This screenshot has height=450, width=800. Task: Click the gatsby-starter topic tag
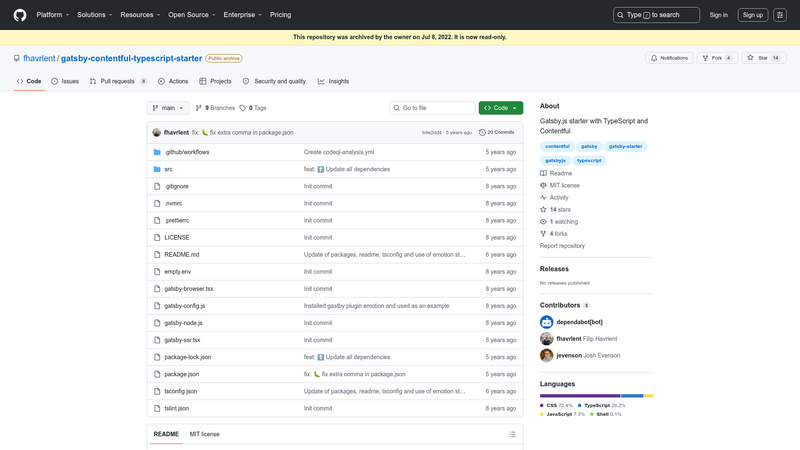click(x=626, y=146)
